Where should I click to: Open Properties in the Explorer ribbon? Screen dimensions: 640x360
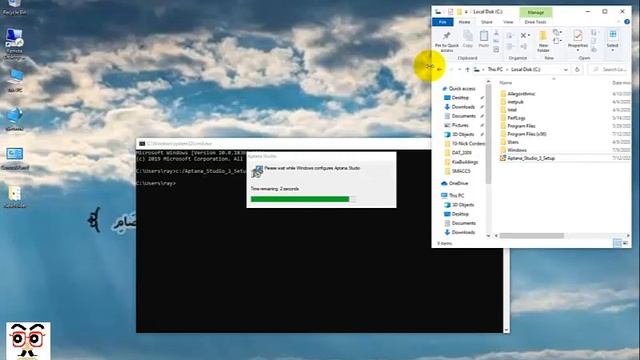point(578,39)
